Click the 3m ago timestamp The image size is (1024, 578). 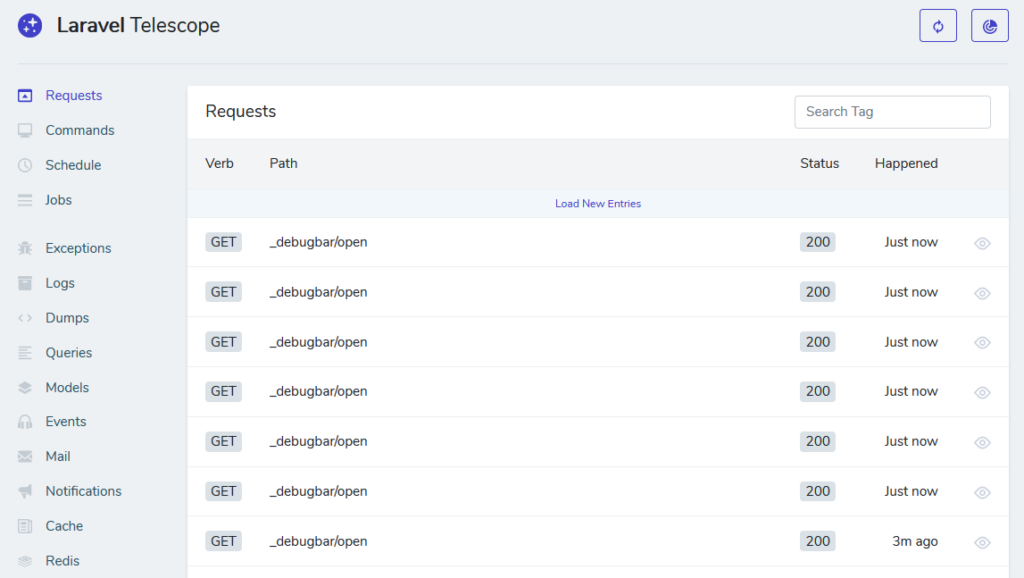point(915,541)
